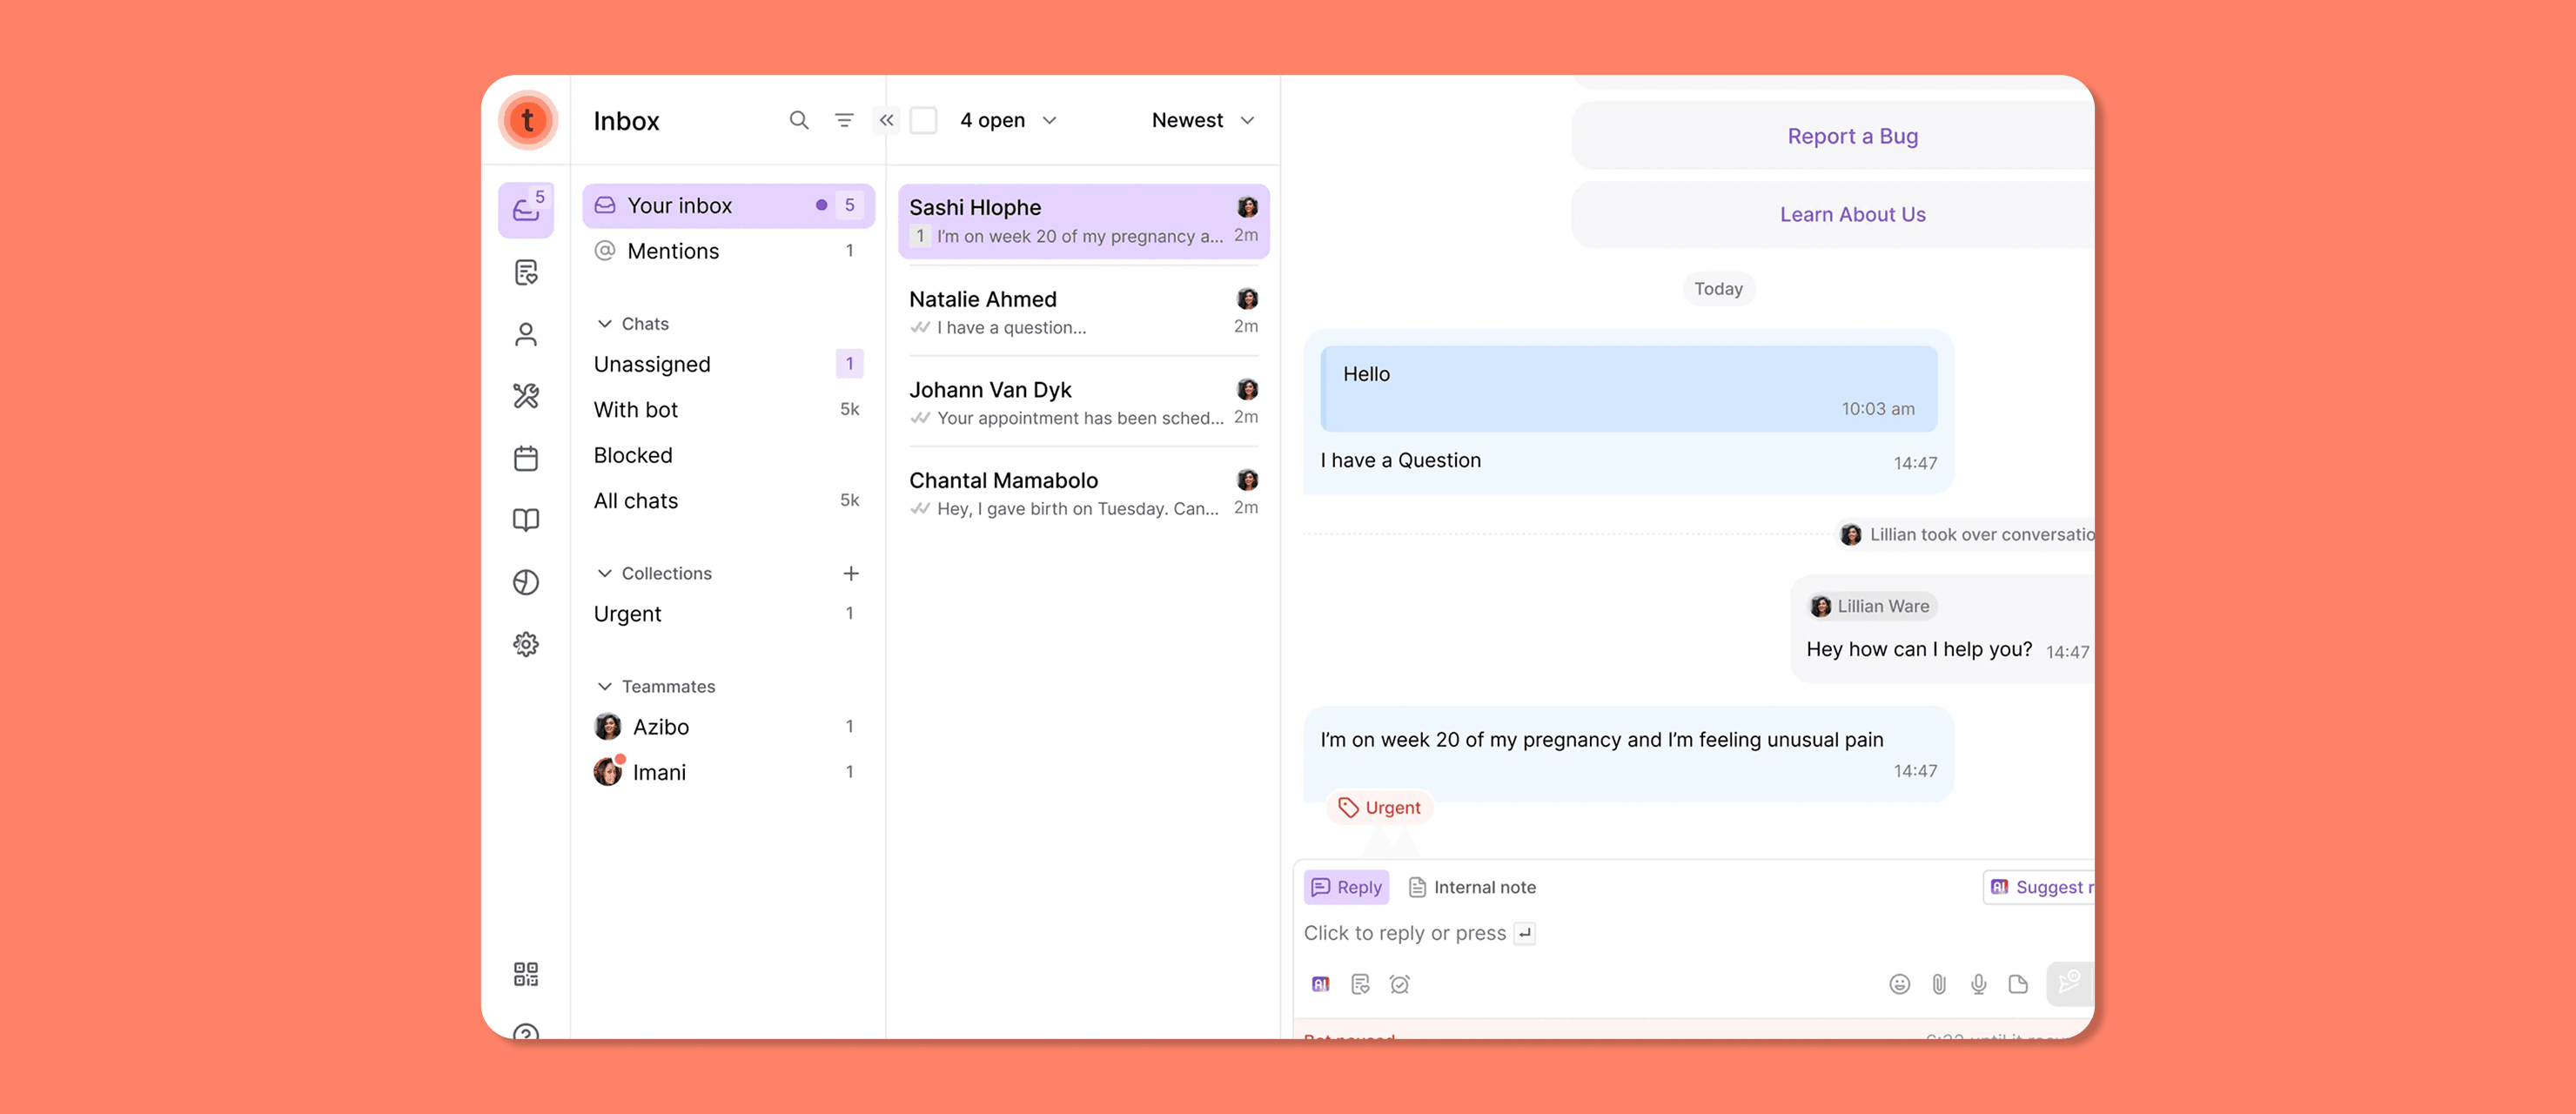Click the attachment paperclip icon
Viewport: 2576px width, 1114px height.
point(1939,984)
